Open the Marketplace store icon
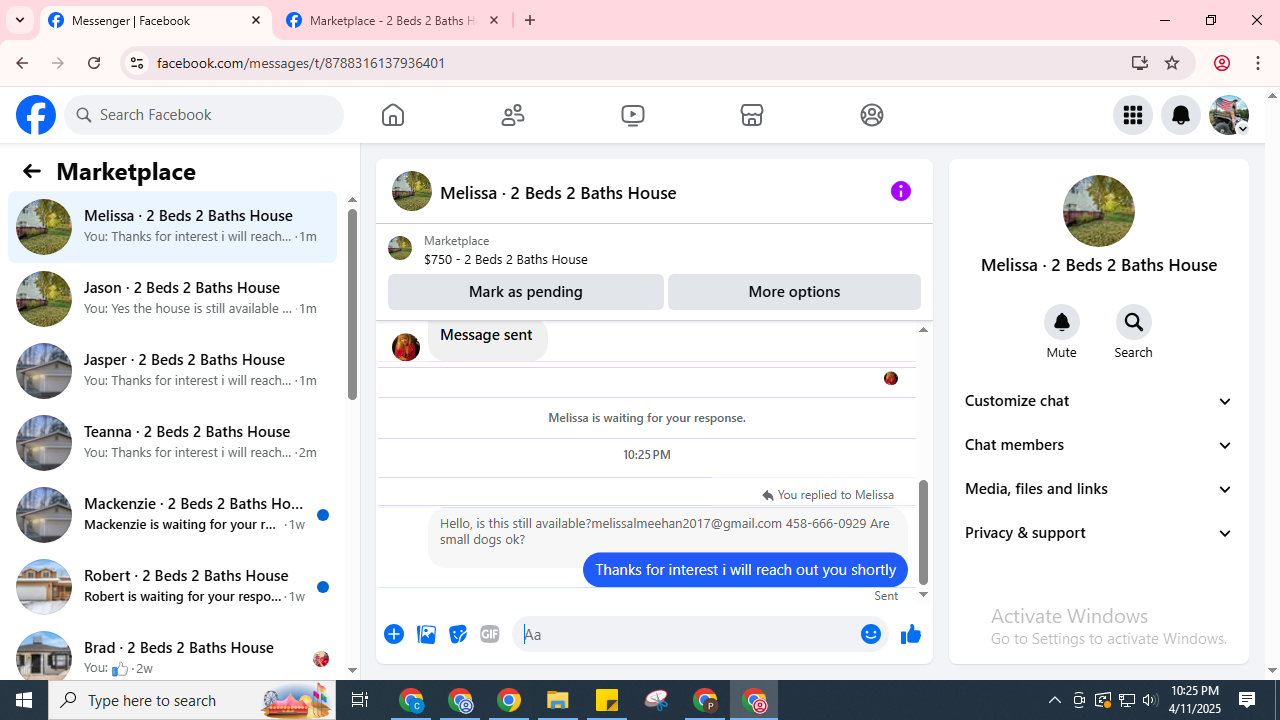Screen dimensions: 1280x720 (x=752, y=115)
